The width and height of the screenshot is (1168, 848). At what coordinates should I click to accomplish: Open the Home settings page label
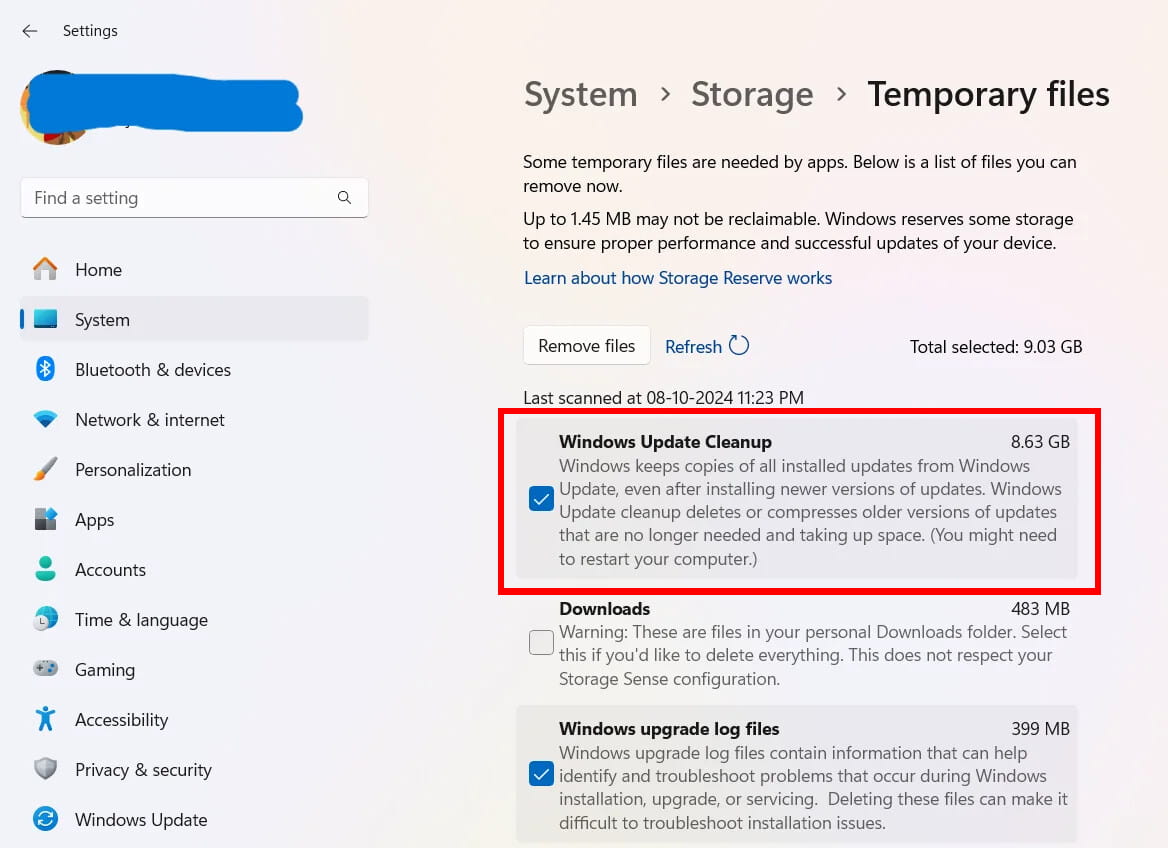coord(98,270)
